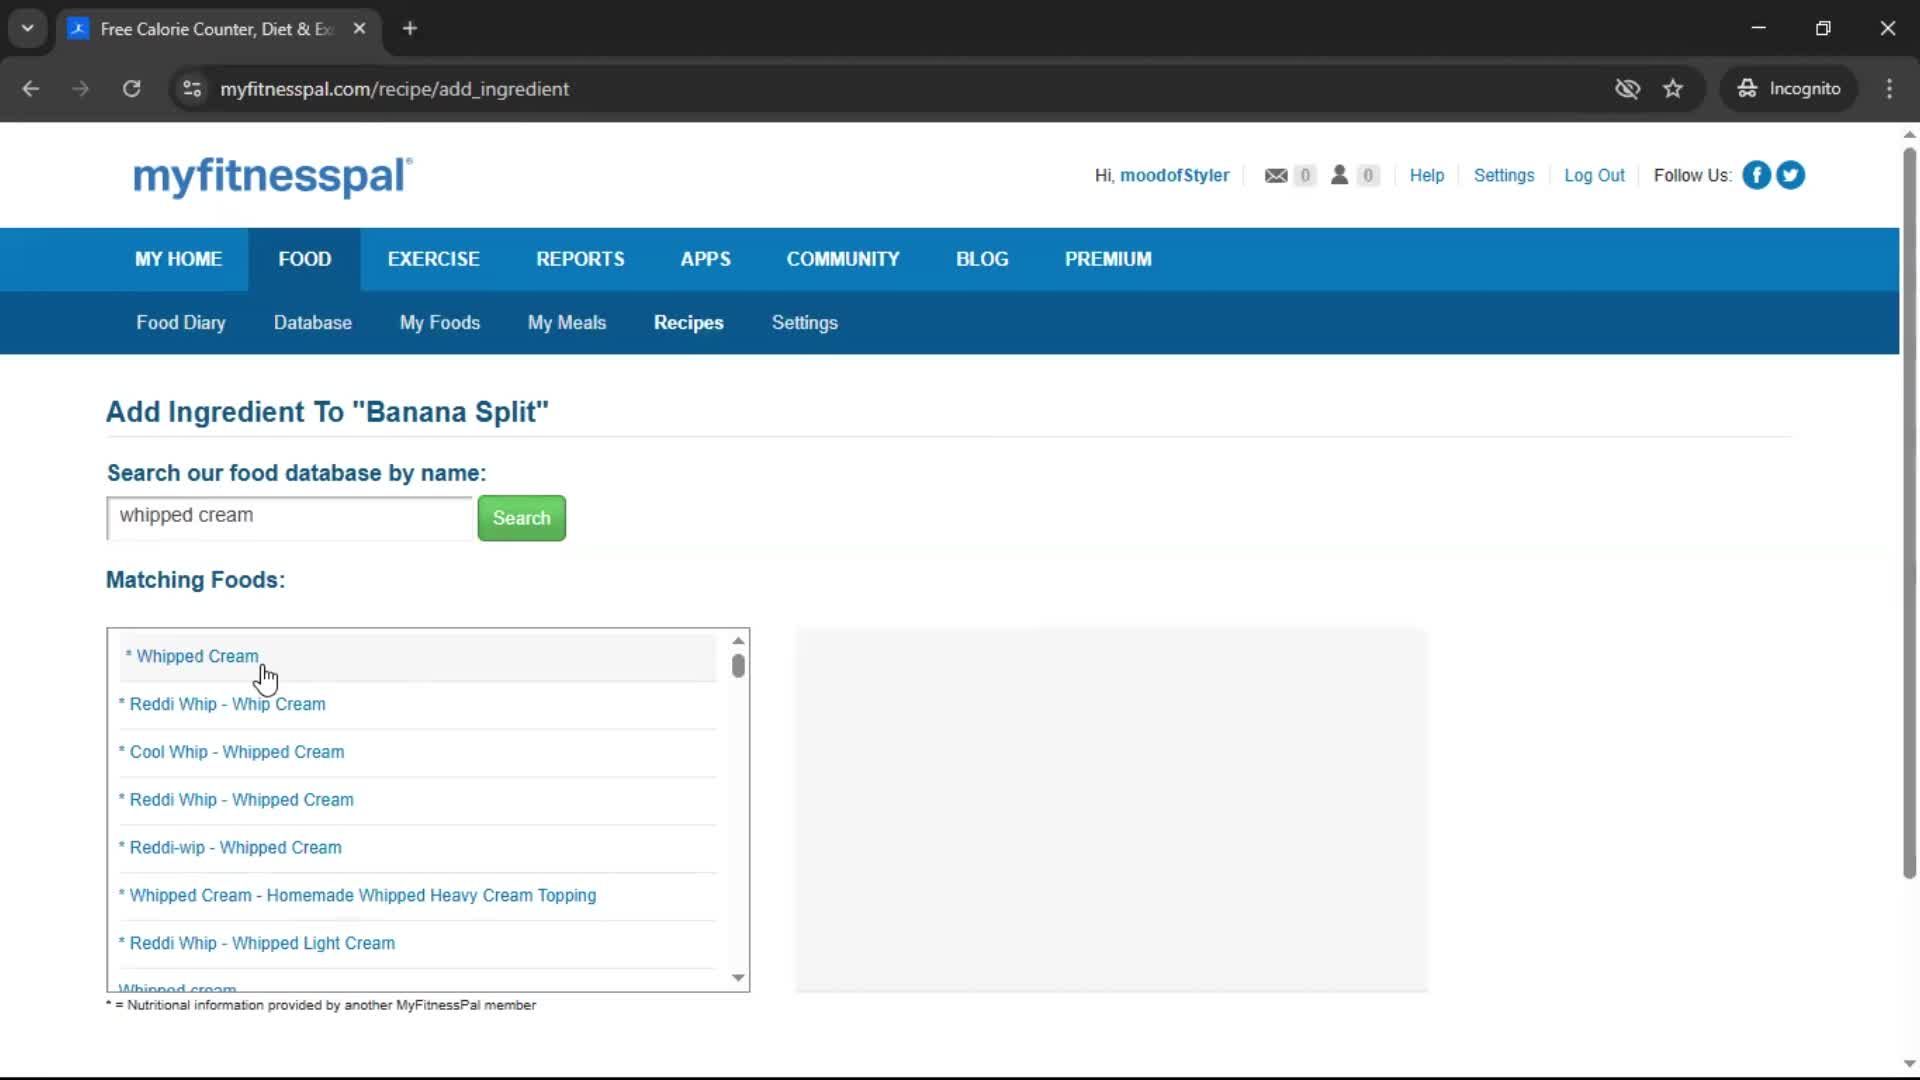The image size is (1920, 1080).
Task: Go to the Food Diary tab
Action: point(181,323)
